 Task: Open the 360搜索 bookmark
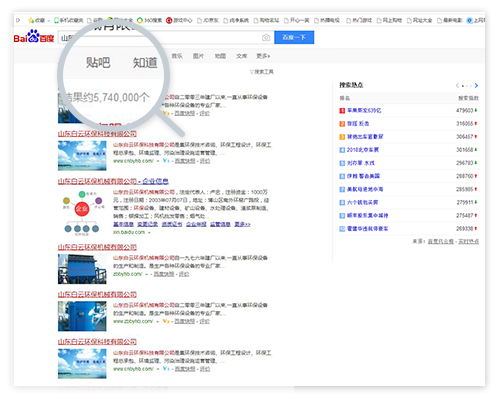[149, 20]
